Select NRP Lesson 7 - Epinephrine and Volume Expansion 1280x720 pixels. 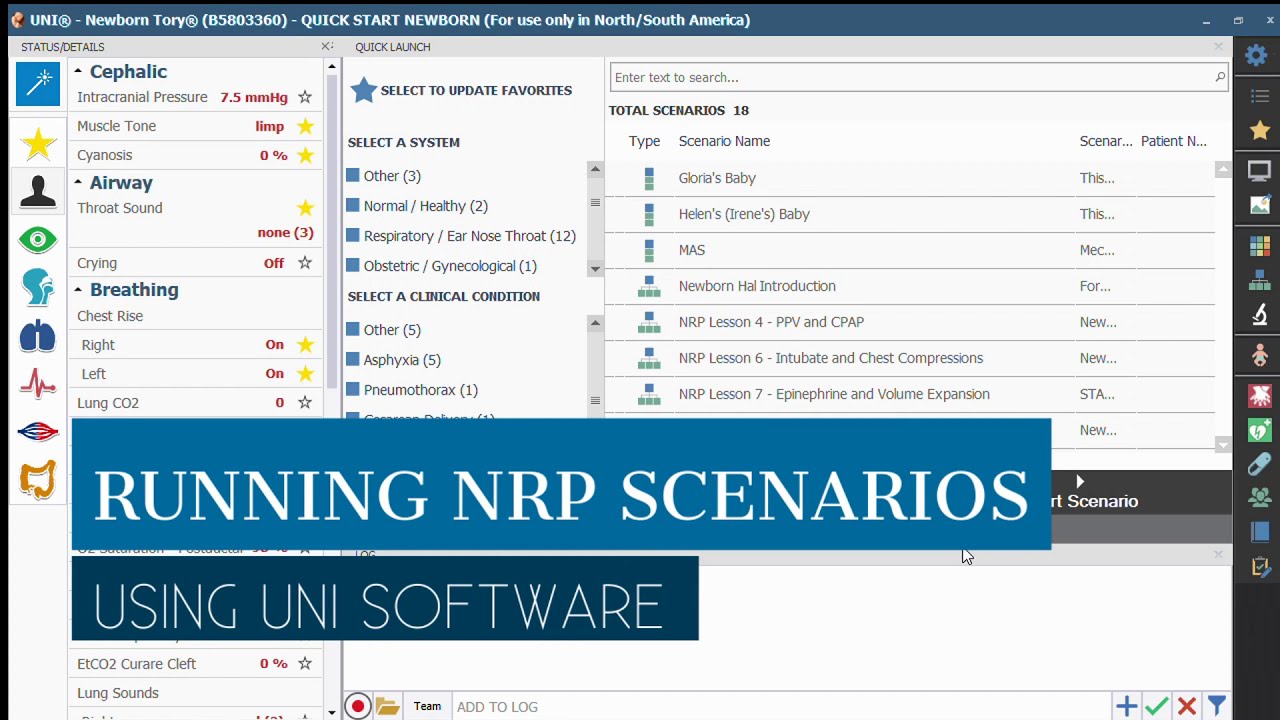[912, 394]
